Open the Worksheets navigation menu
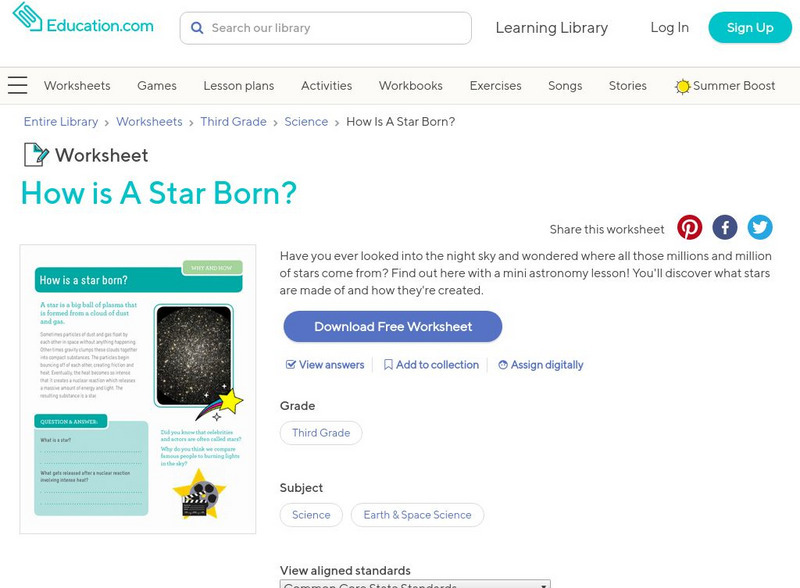This screenshot has height=588, width=800. pyautogui.click(x=77, y=86)
